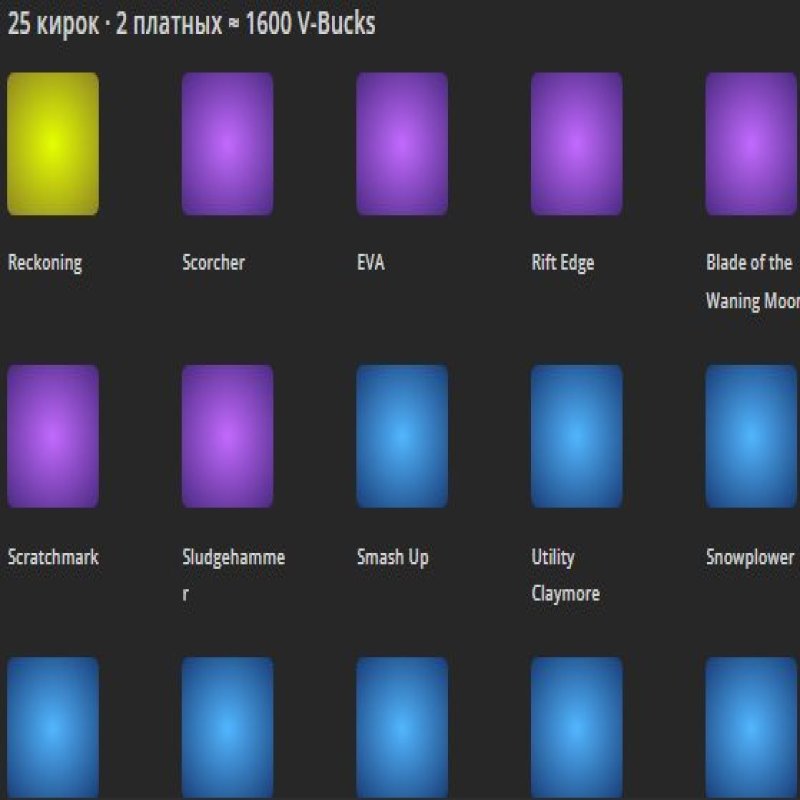Open the Blade of the Waning Moon text
Image resolution: width=800 pixels, height=800 pixels.
(x=751, y=281)
